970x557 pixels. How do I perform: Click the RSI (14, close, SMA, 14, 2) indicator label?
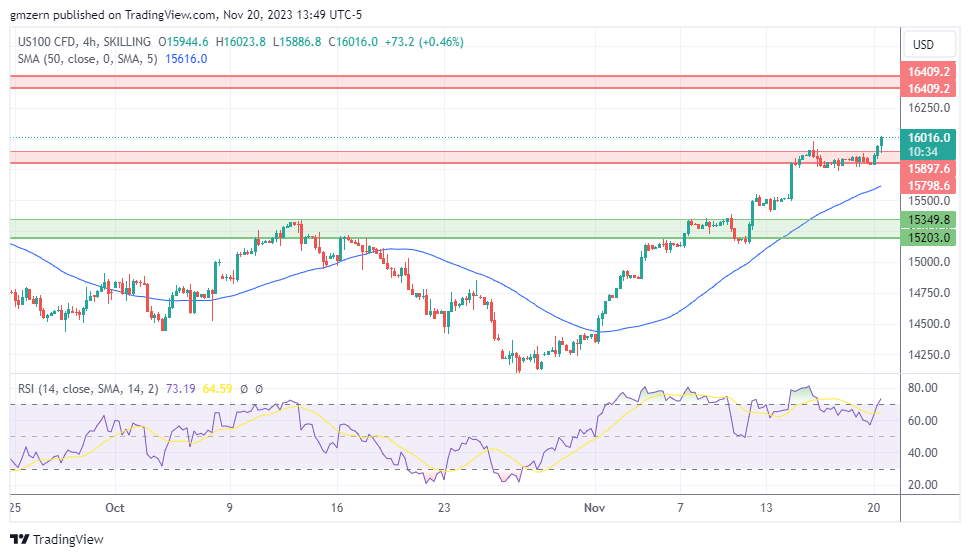point(88,389)
